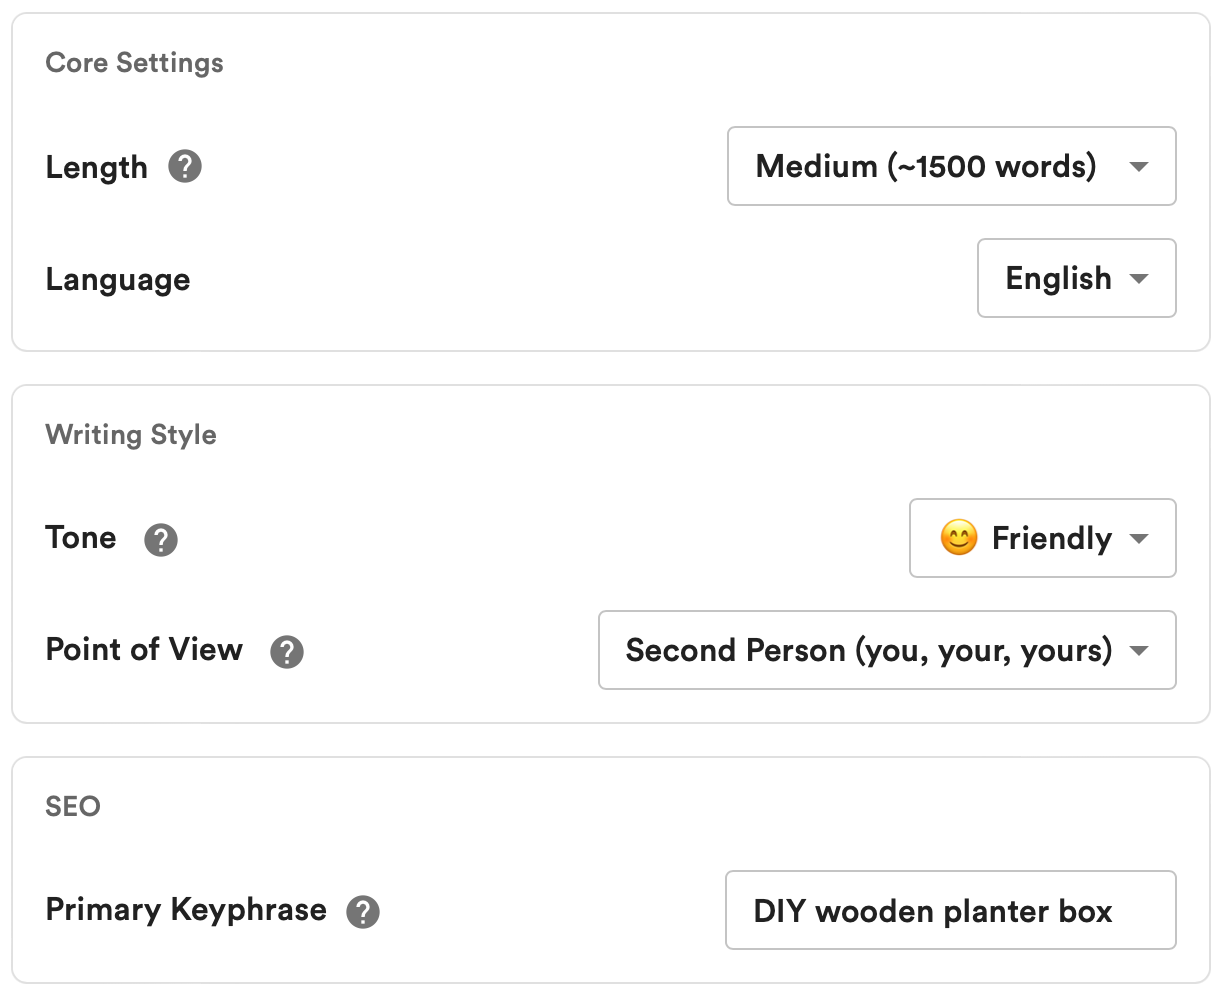The image size is (1222, 998).
Task: Click the help icon next to Length
Action: coord(185,166)
